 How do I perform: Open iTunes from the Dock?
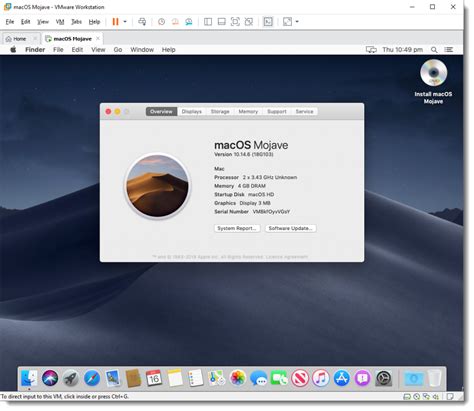point(321,378)
